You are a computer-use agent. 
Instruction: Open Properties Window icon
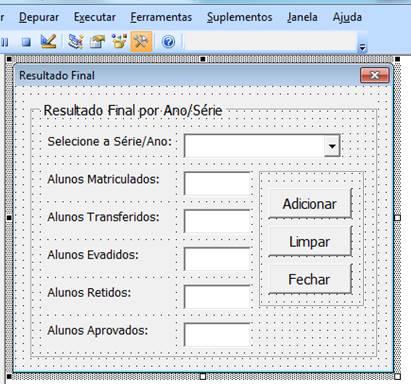pyautogui.click(x=97, y=42)
